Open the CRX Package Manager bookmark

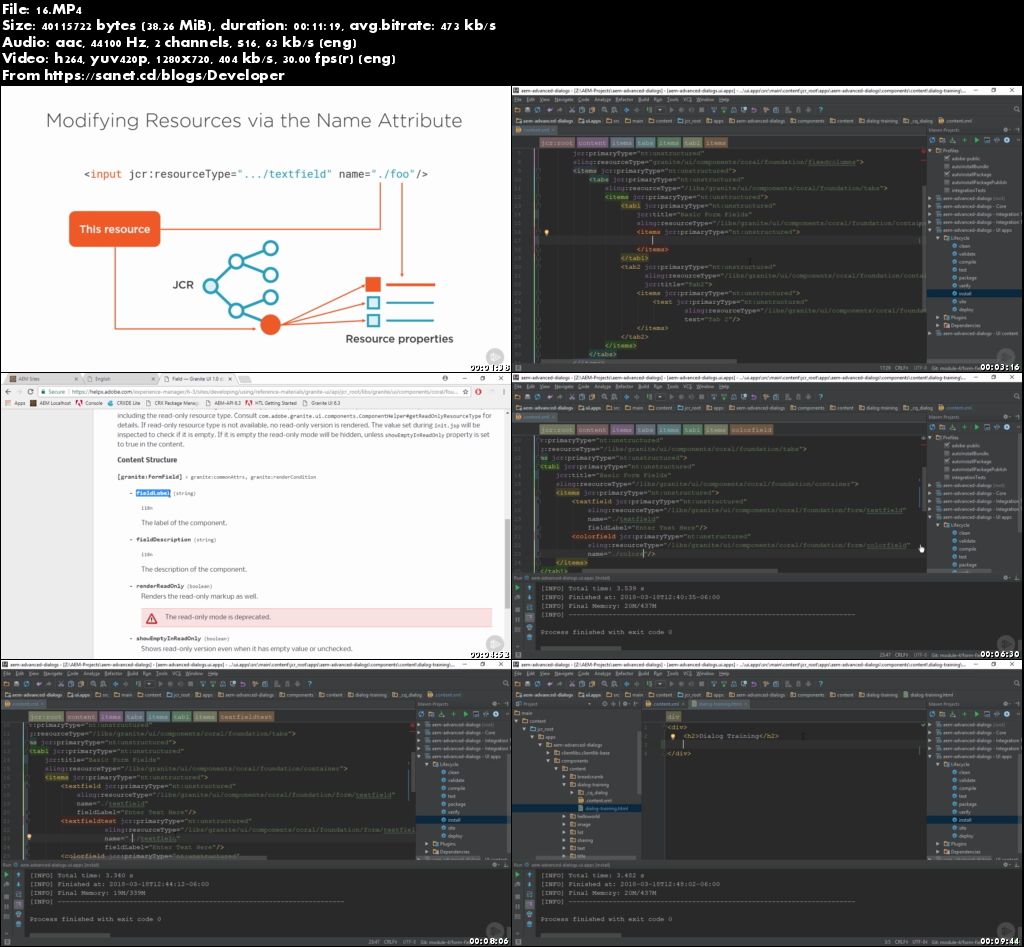click(172, 404)
